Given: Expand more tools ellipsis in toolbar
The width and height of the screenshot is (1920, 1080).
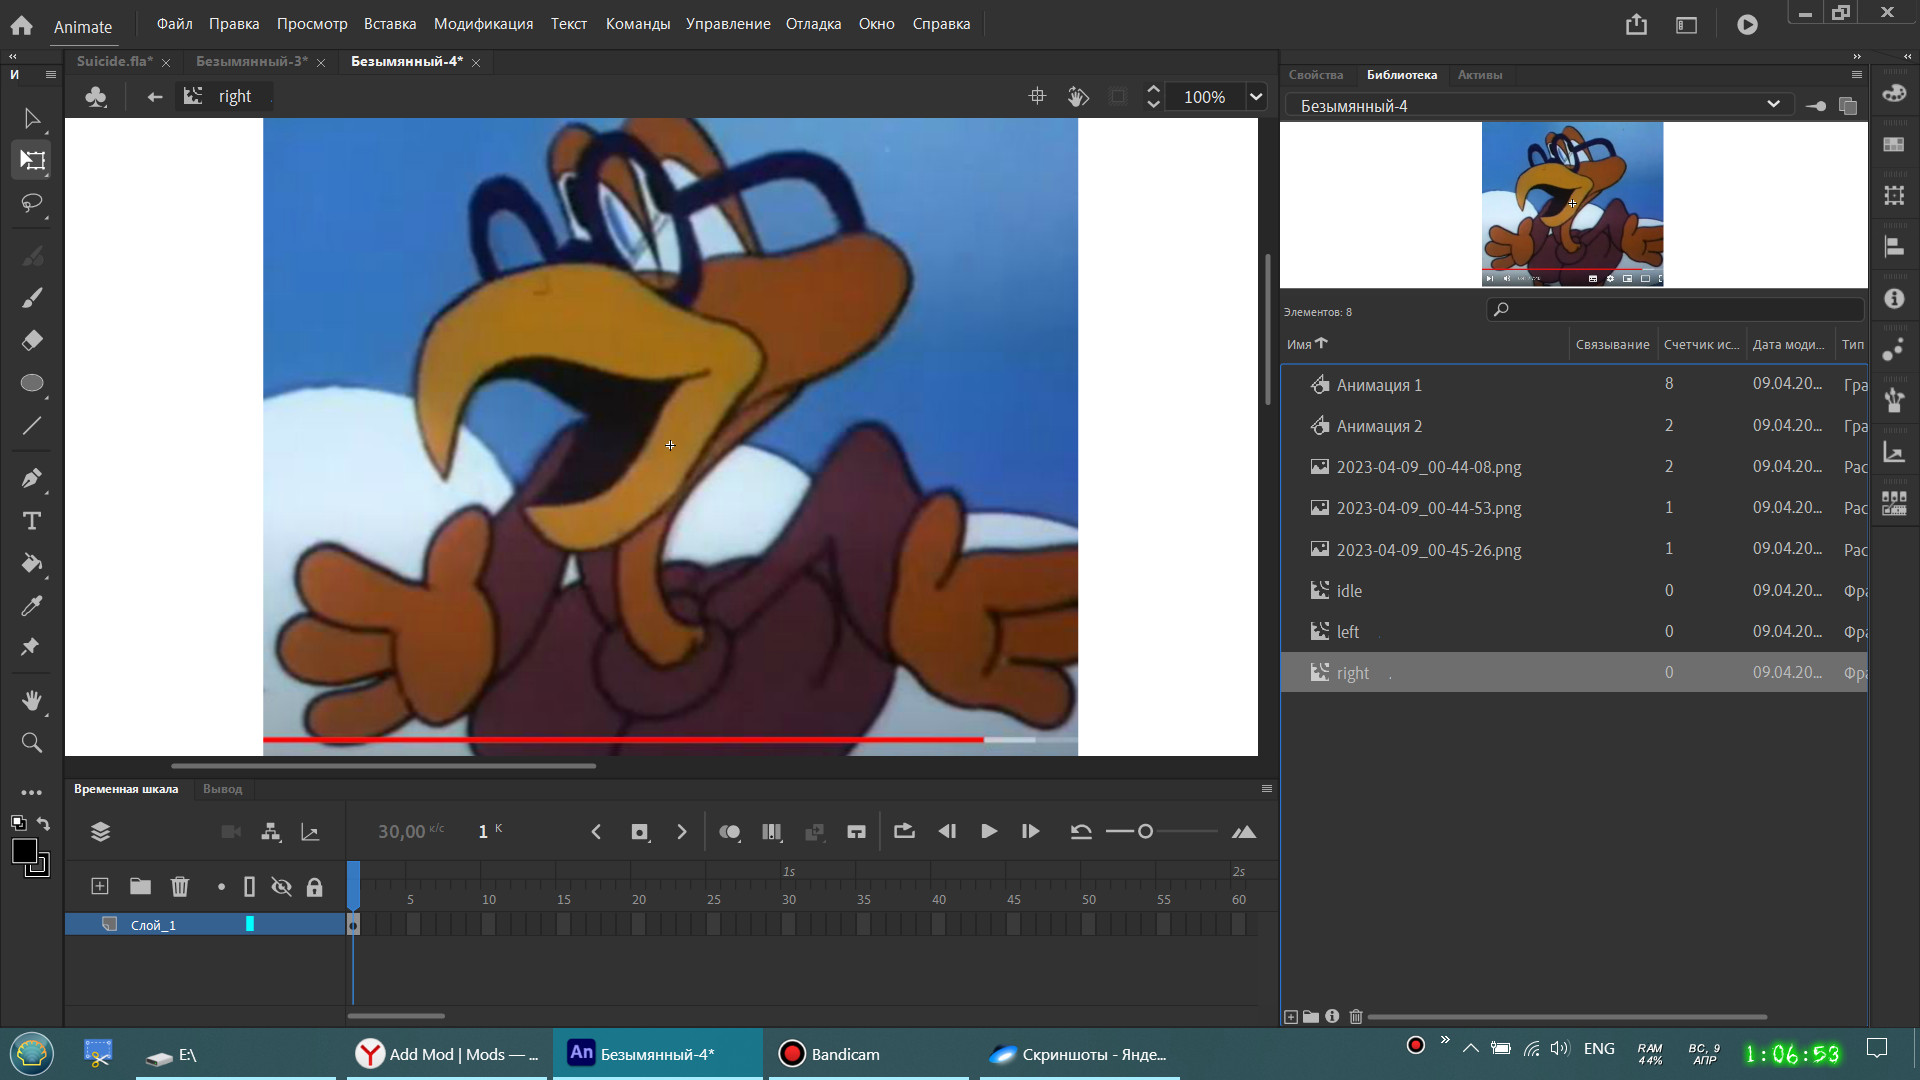Looking at the screenshot, I should coord(32,792).
